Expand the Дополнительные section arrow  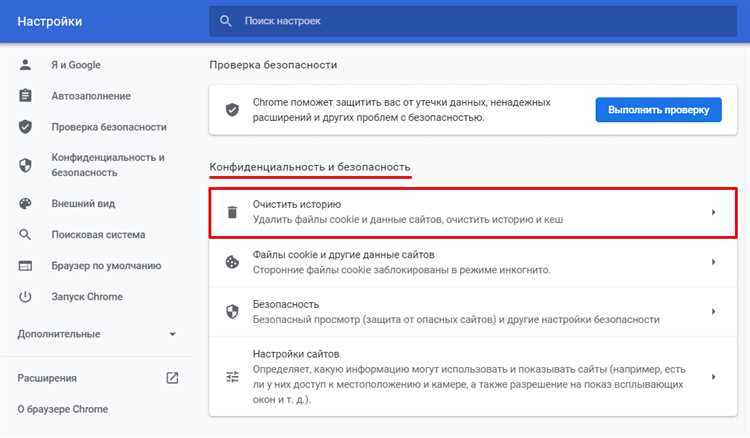[x=173, y=334]
